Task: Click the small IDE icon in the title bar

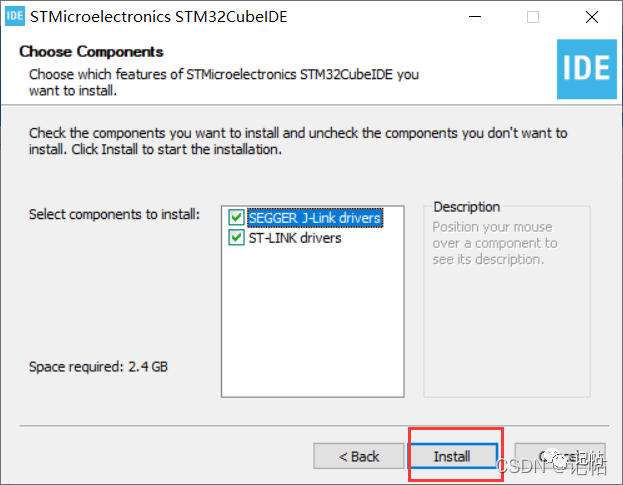Action: tap(15, 16)
